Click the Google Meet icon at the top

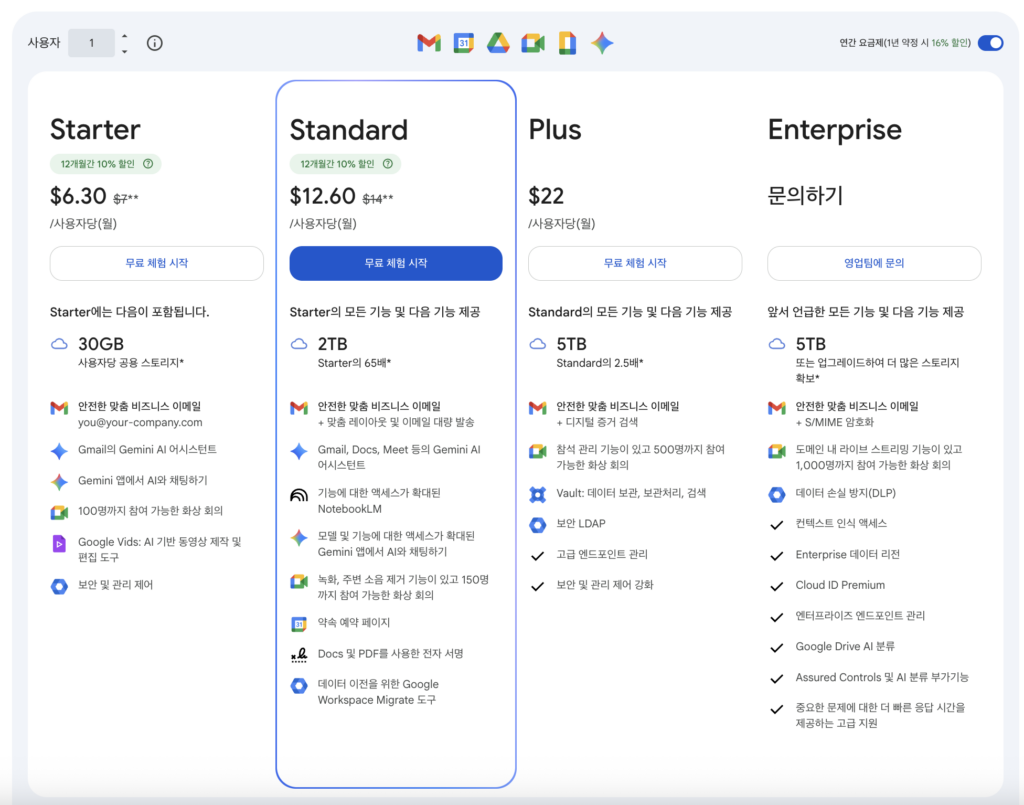(x=533, y=43)
